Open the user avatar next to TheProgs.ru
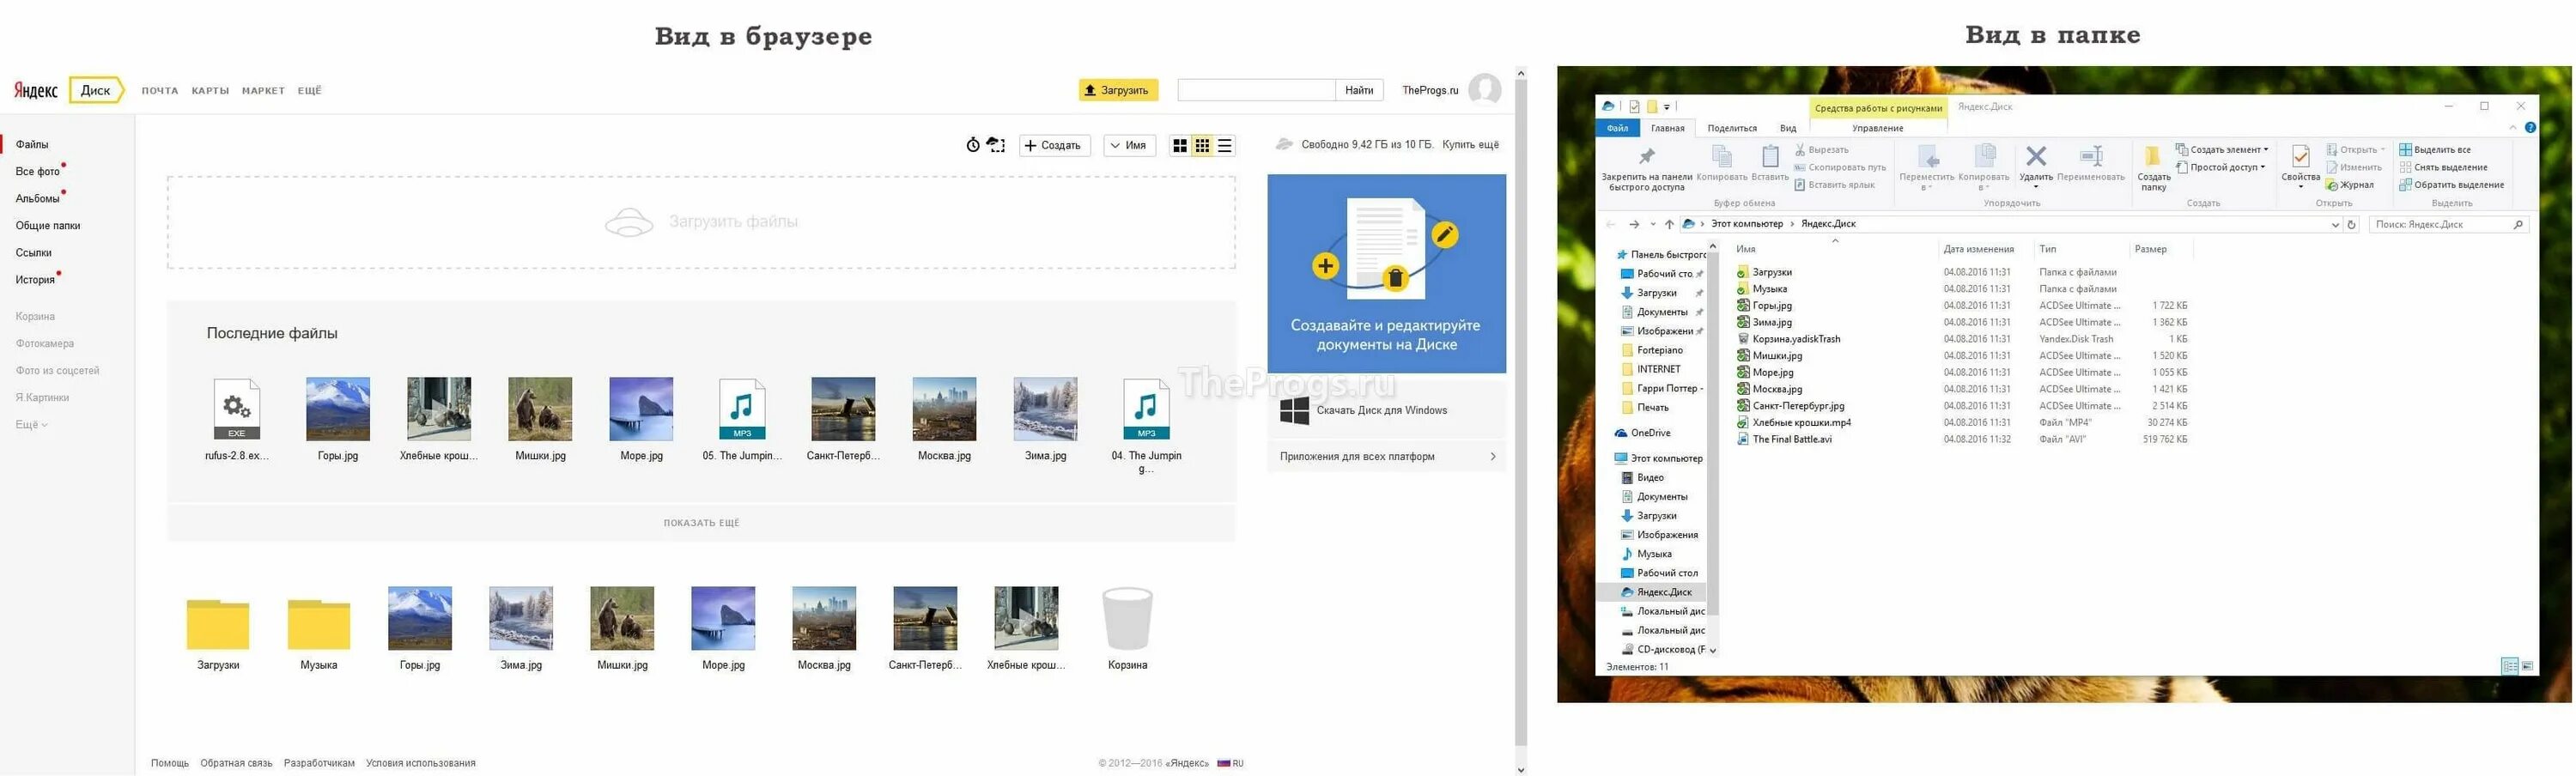This screenshot has height=776, width=2576. pyautogui.click(x=1484, y=90)
